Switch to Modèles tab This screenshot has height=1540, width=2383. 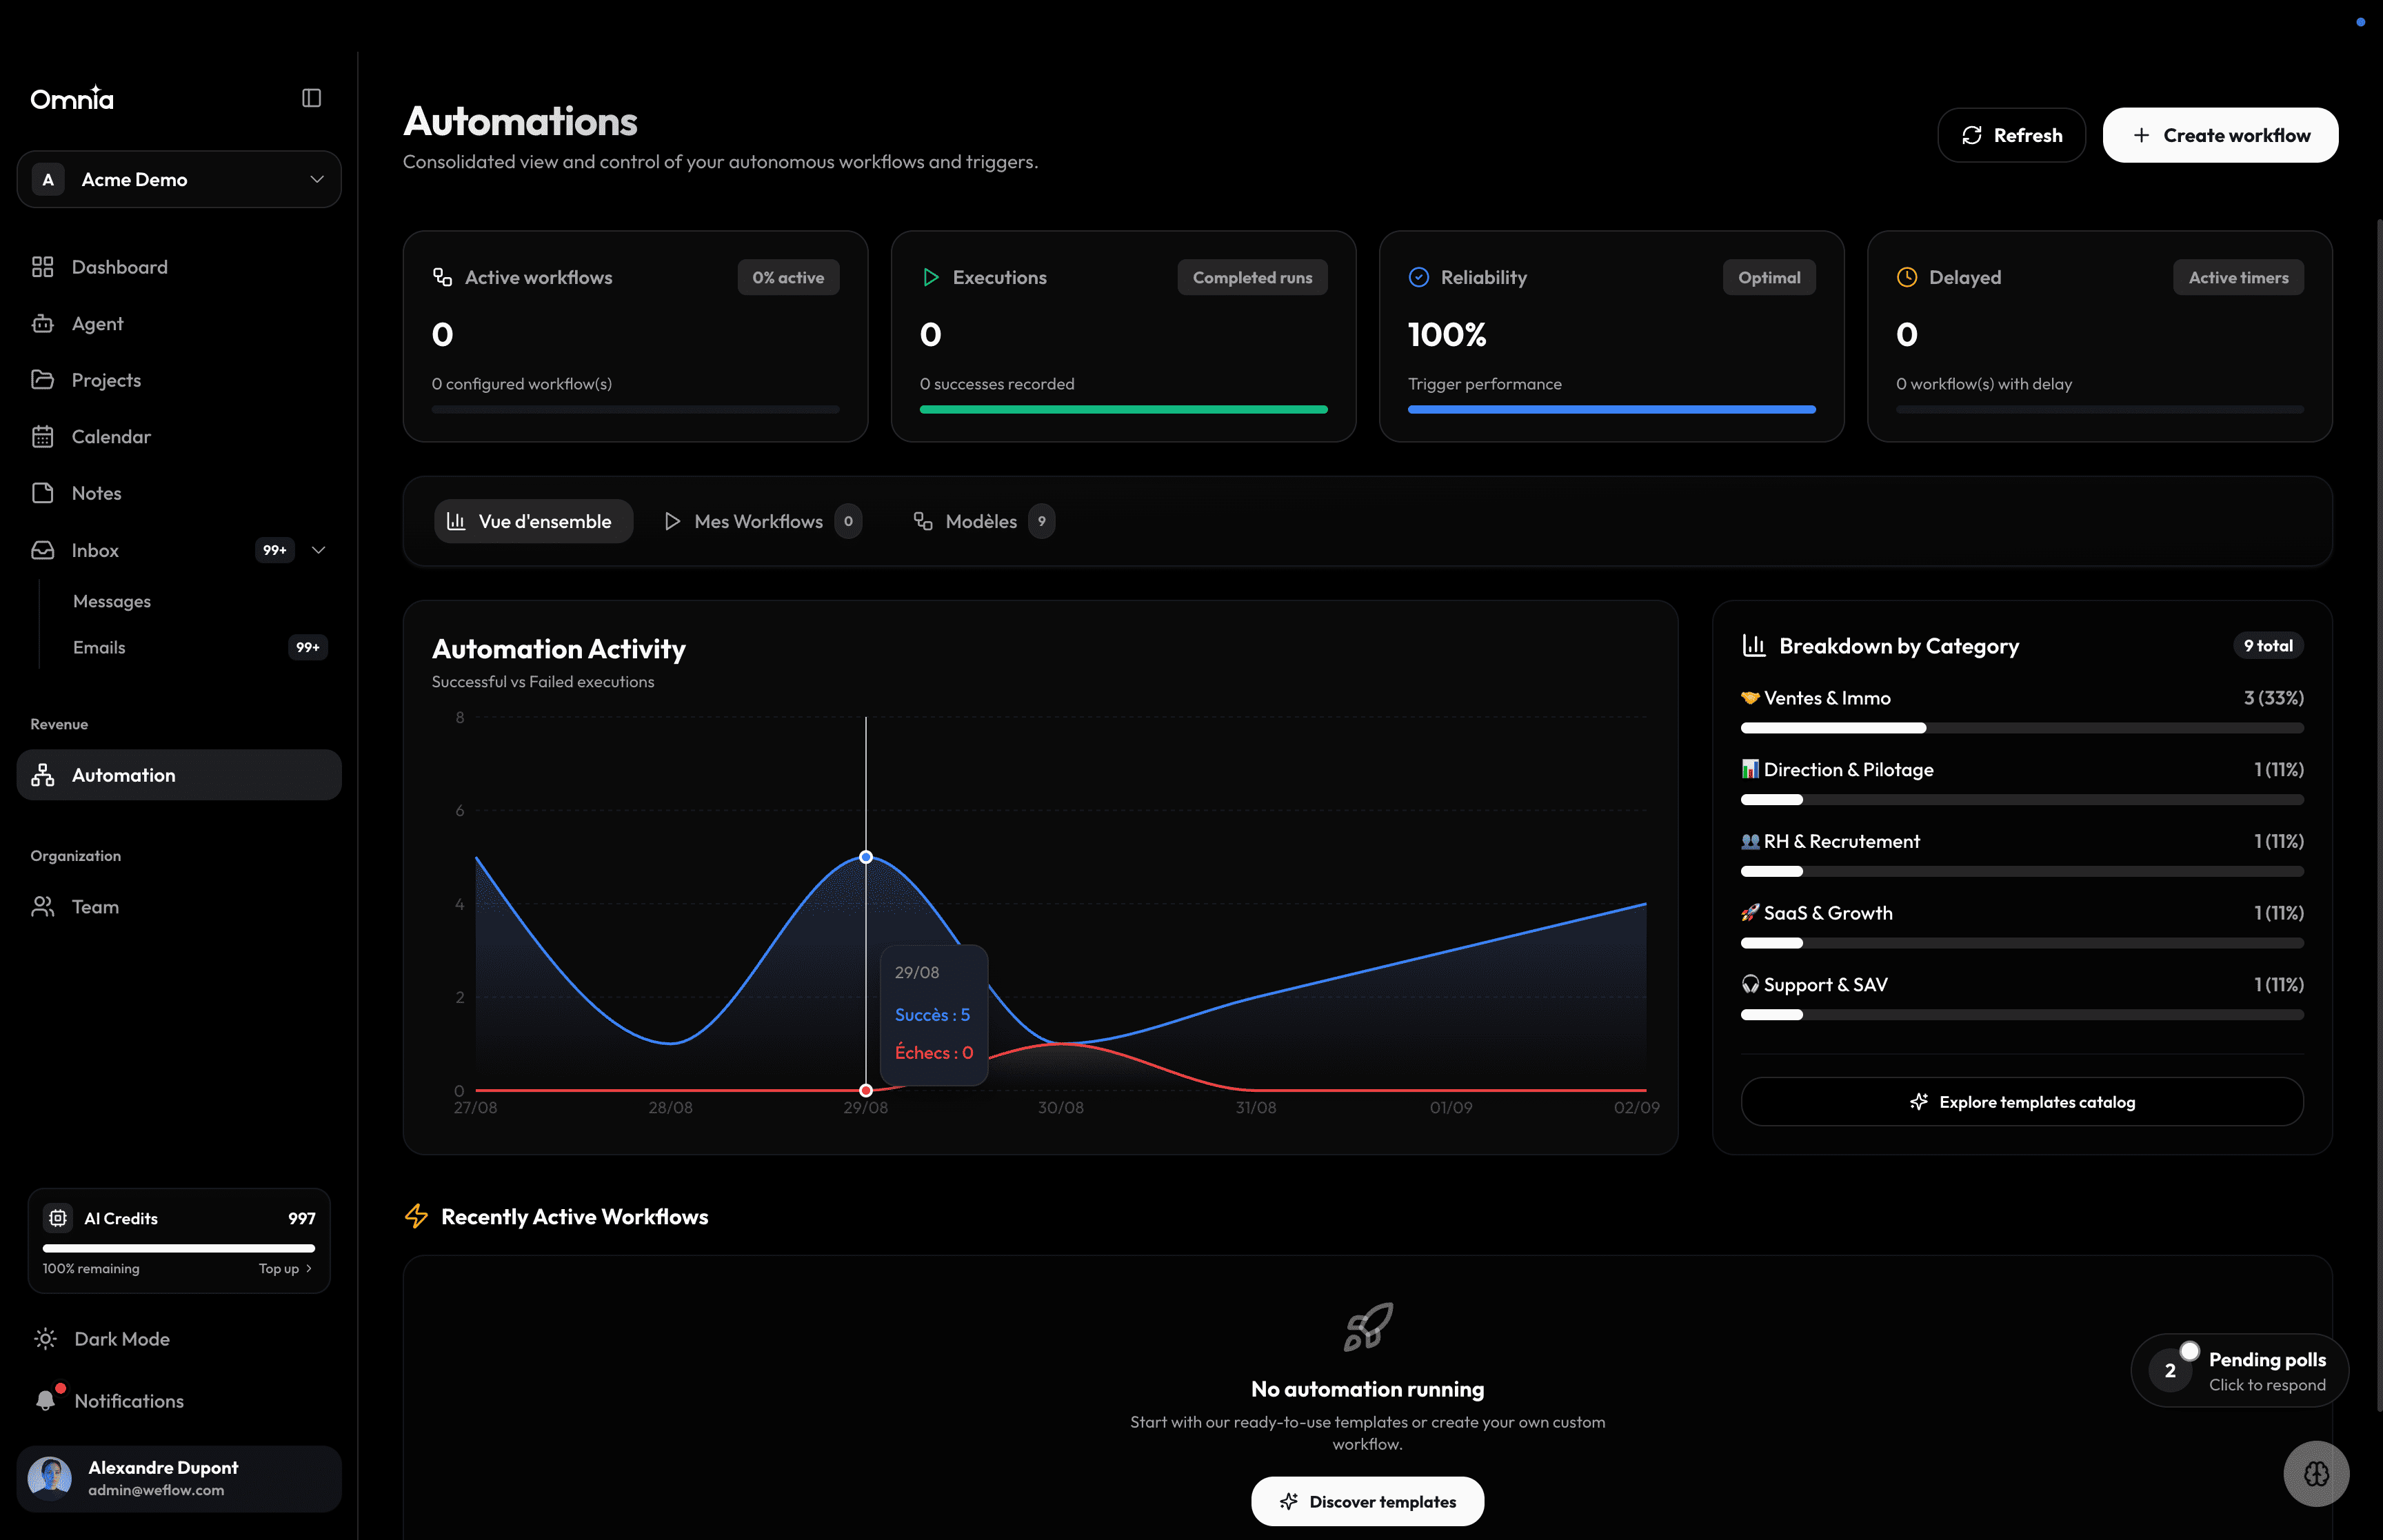(x=984, y=521)
